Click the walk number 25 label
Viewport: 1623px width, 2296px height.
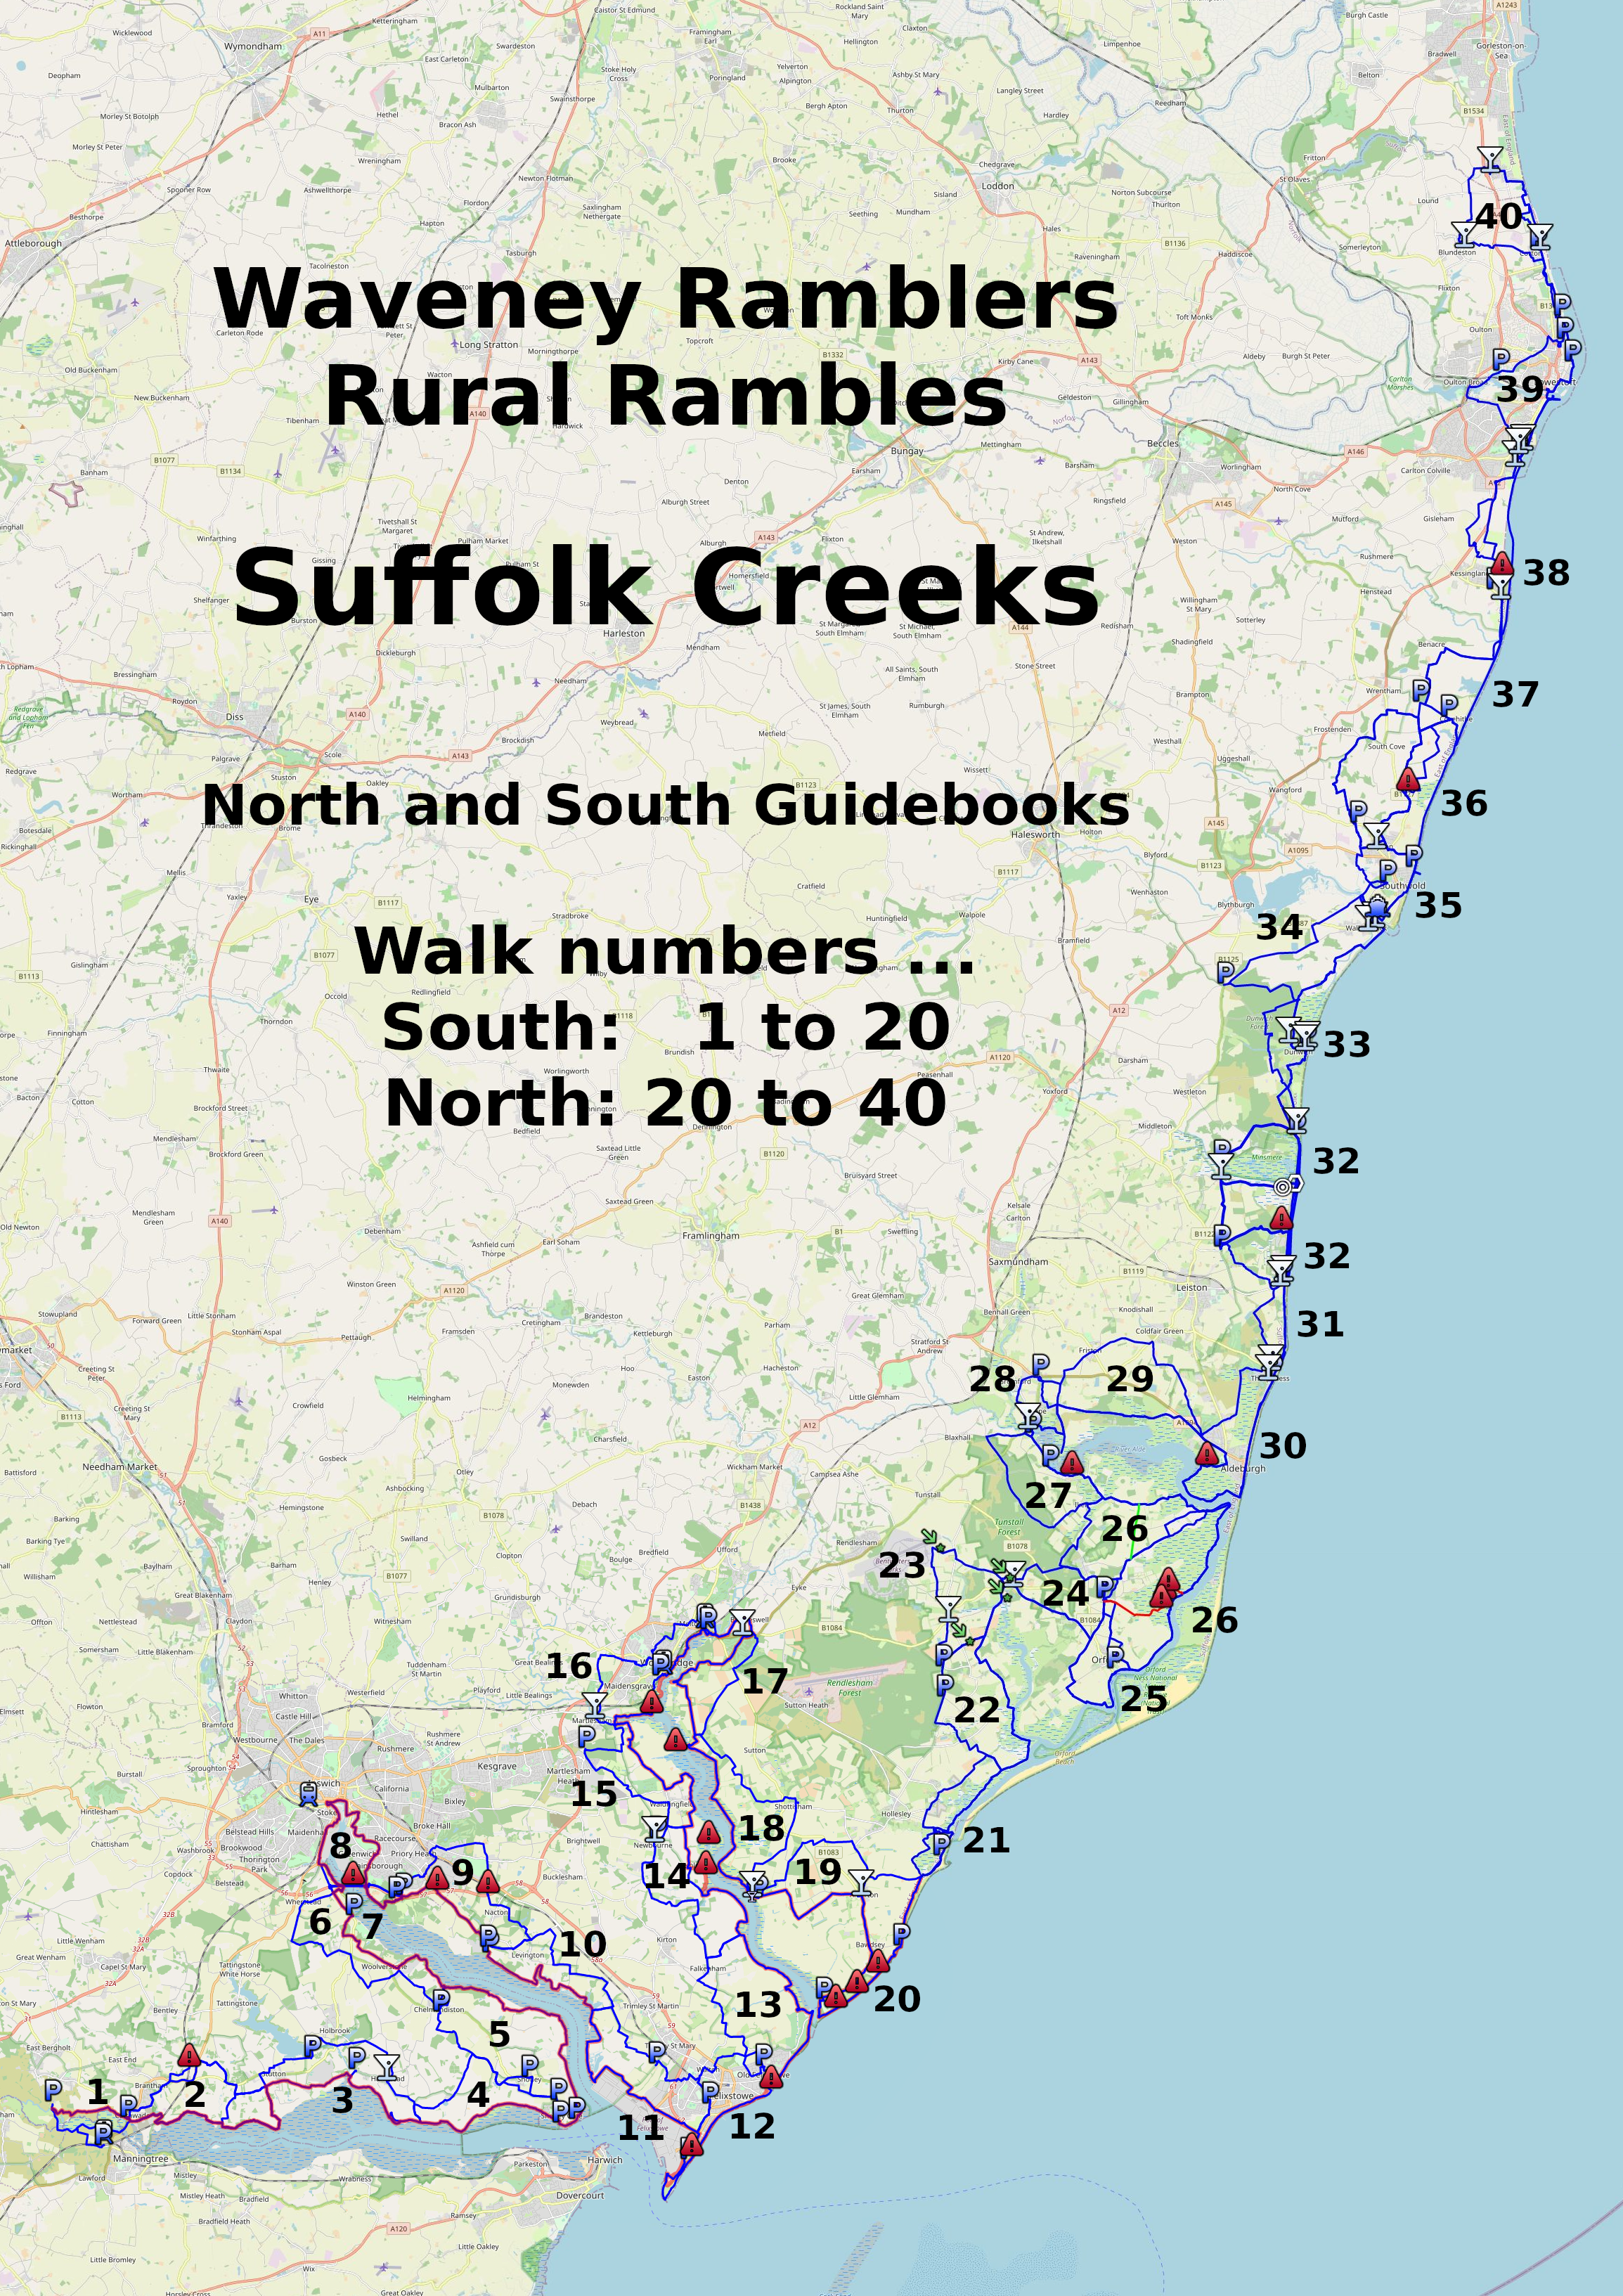1143,1699
